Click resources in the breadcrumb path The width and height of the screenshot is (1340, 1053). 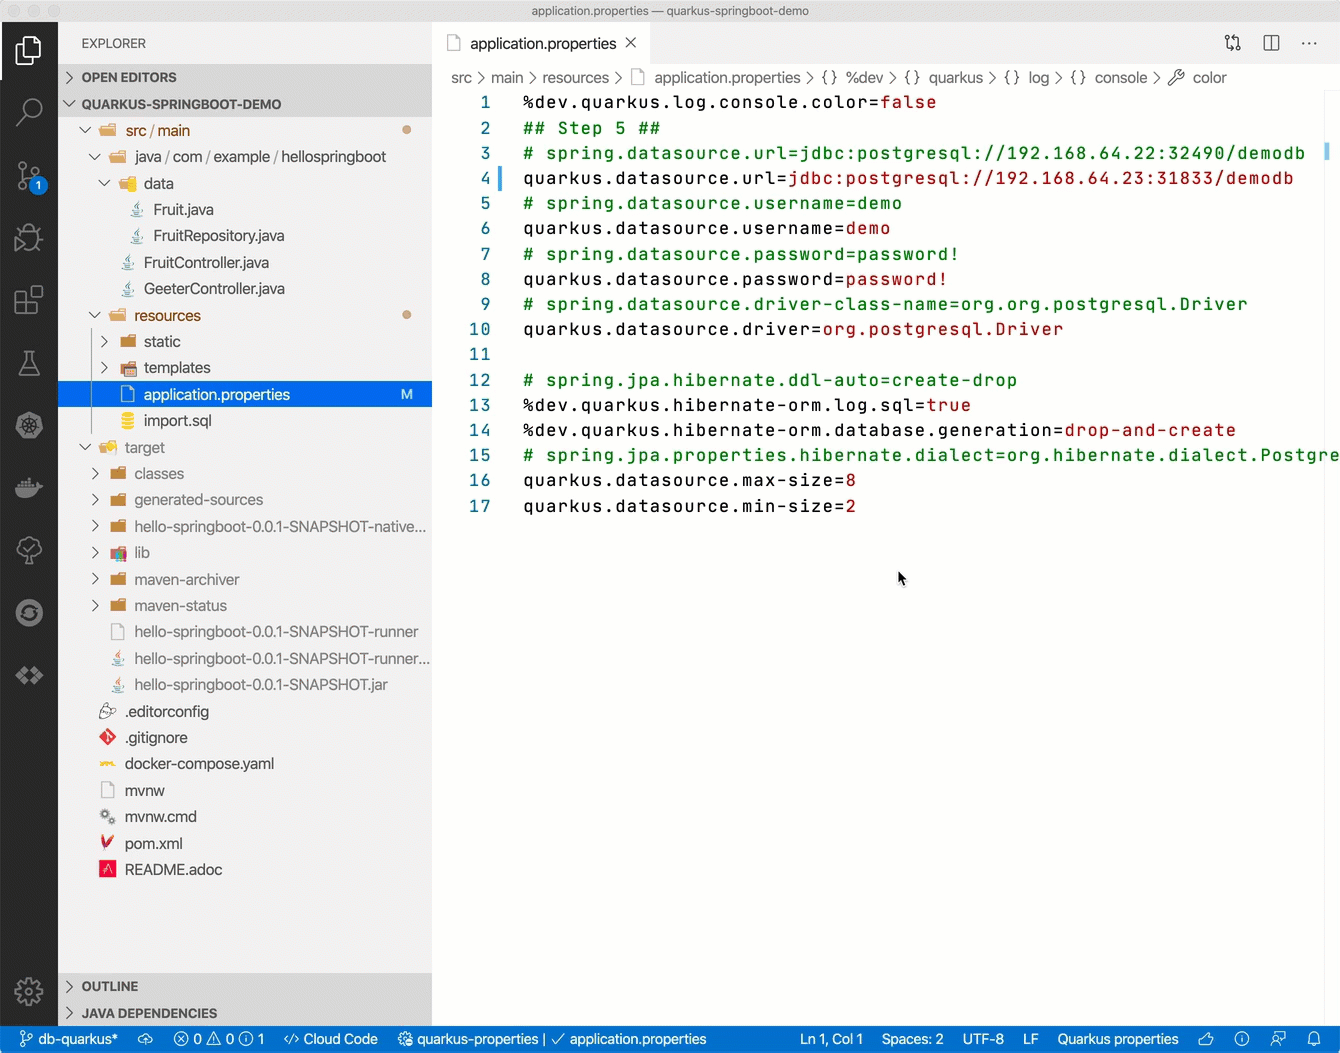575,78
